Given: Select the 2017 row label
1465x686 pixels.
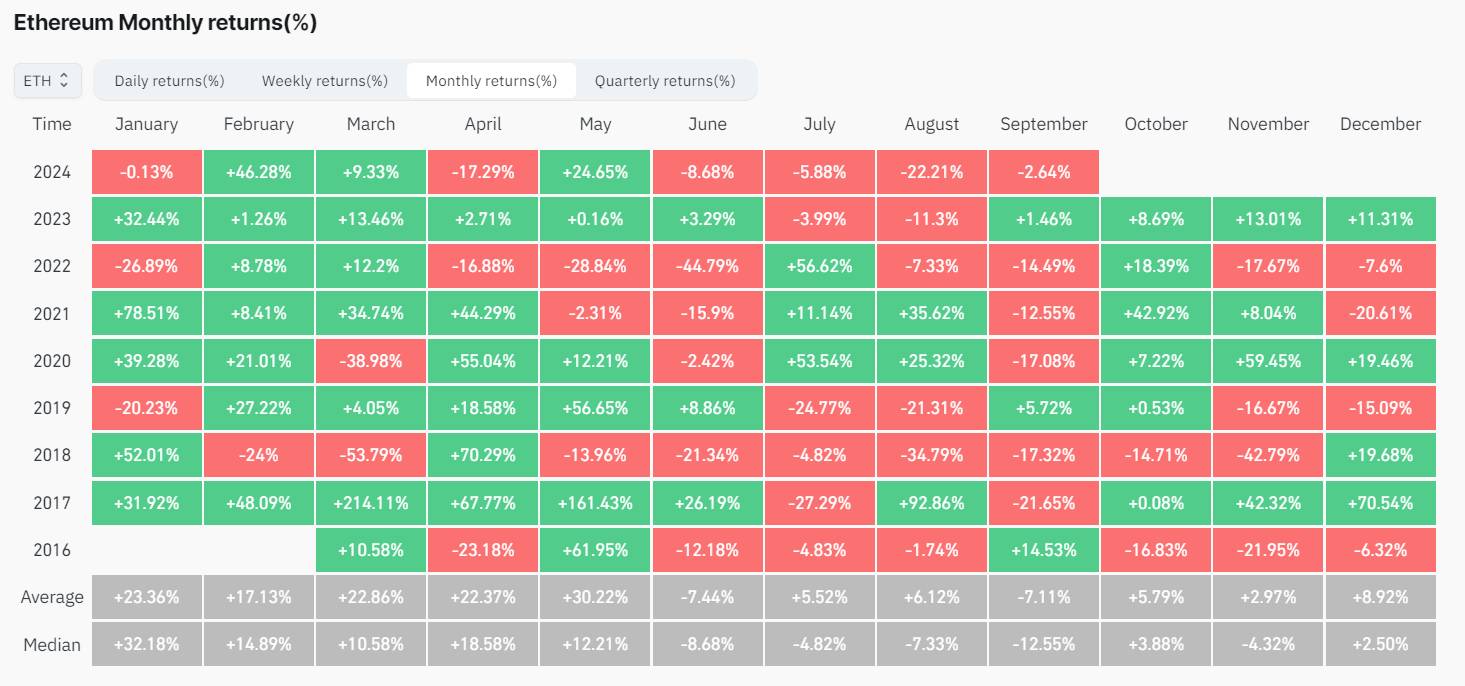Looking at the screenshot, I should [52, 502].
